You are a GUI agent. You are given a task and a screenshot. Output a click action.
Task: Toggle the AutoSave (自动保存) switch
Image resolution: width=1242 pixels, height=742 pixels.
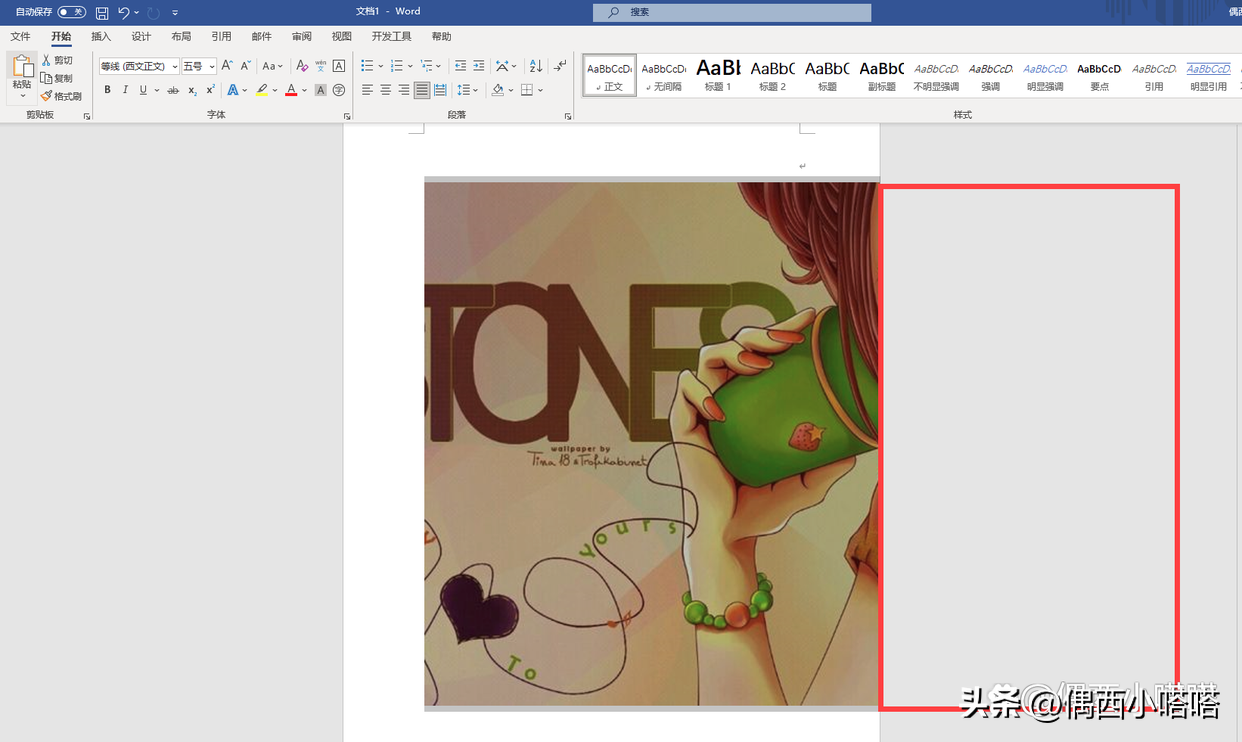pos(71,12)
